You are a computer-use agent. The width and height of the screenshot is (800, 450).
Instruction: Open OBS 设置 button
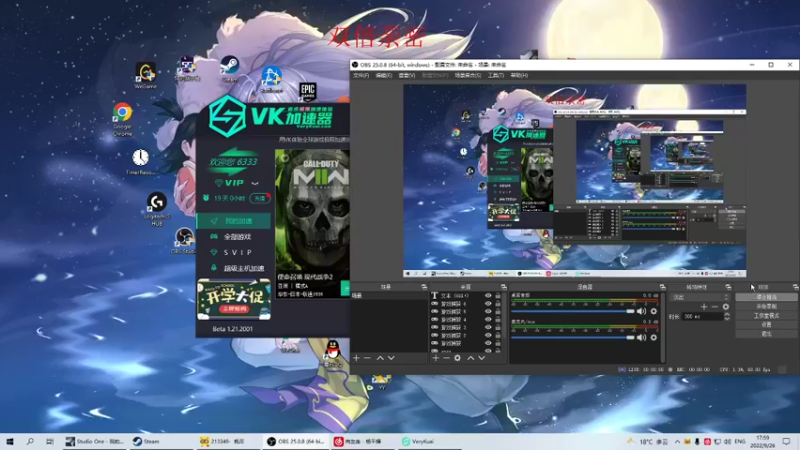pyautogui.click(x=766, y=324)
